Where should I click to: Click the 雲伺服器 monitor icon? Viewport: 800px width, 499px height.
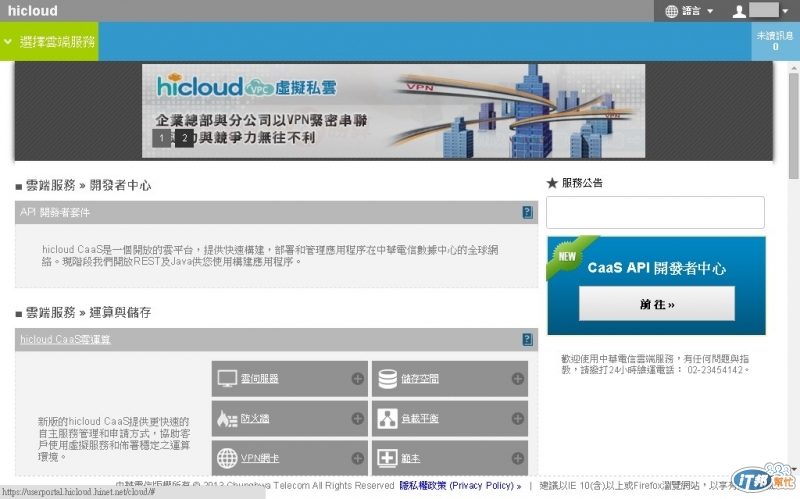tap(227, 379)
